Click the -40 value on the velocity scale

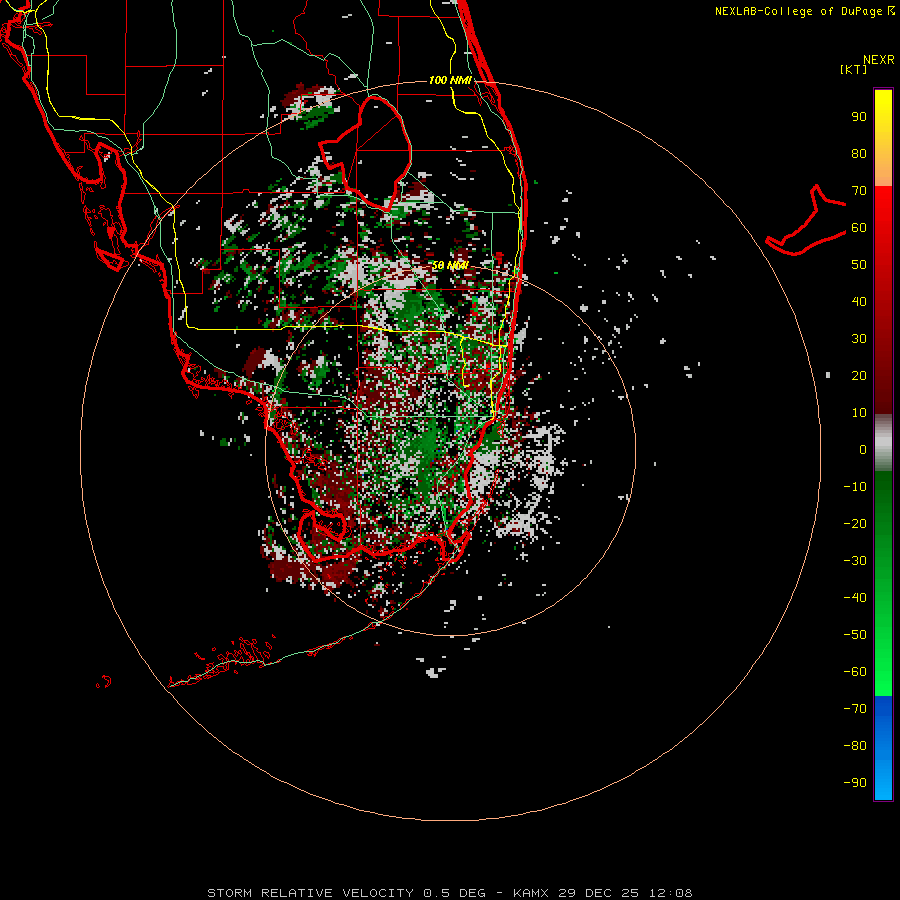pyautogui.click(x=855, y=598)
